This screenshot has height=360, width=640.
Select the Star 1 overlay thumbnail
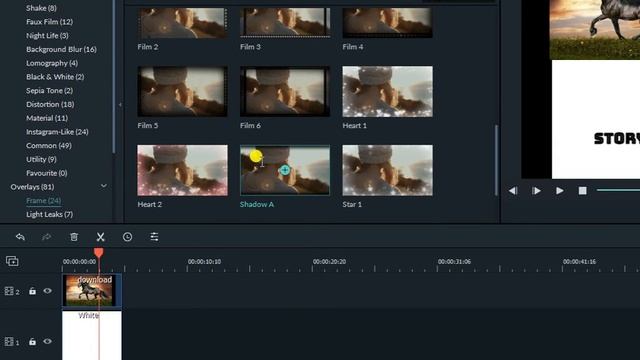tap(387, 170)
